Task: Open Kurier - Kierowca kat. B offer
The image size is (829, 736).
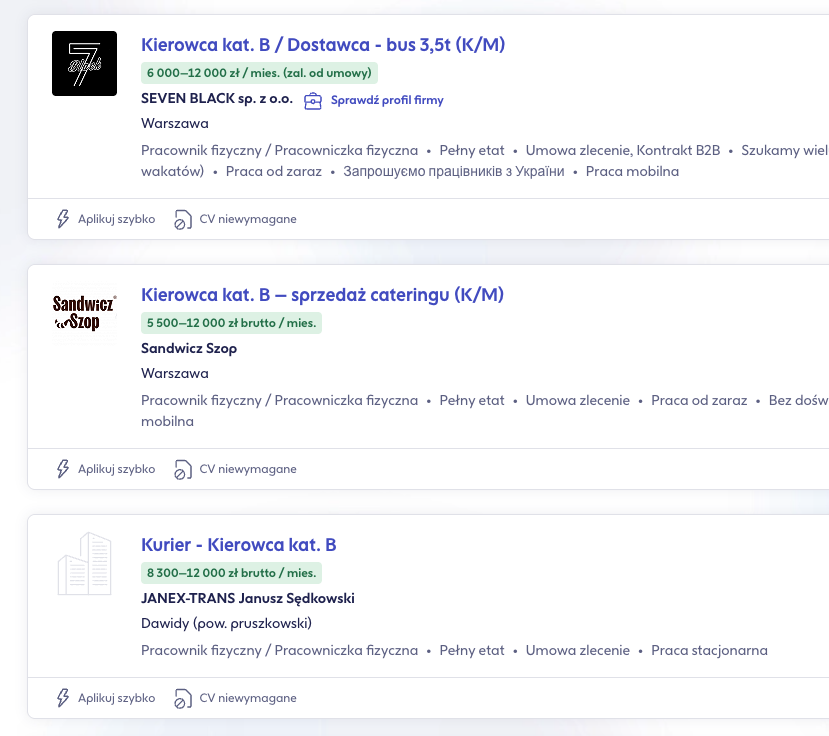Action: (x=238, y=545)
